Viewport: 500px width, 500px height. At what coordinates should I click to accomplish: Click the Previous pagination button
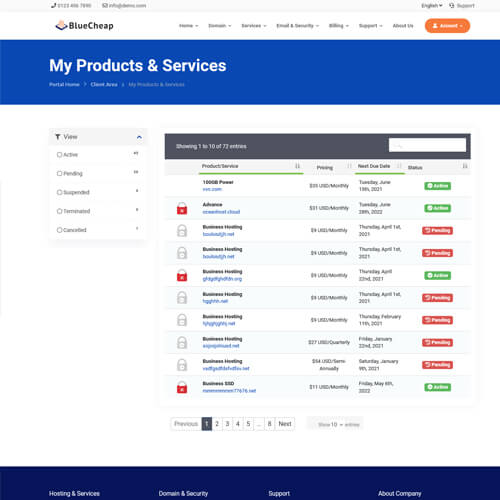(x=186, y=424)
